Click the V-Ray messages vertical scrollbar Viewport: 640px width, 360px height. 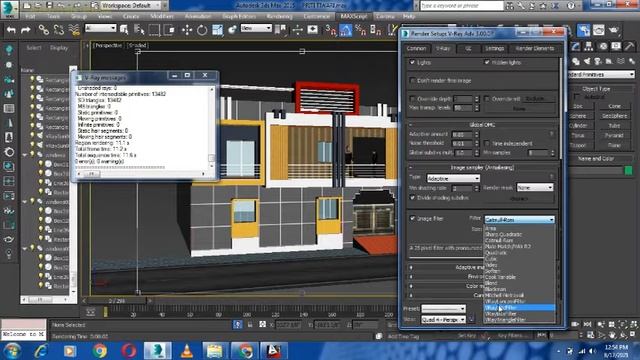pyautogui.click(x=211, y=127)
